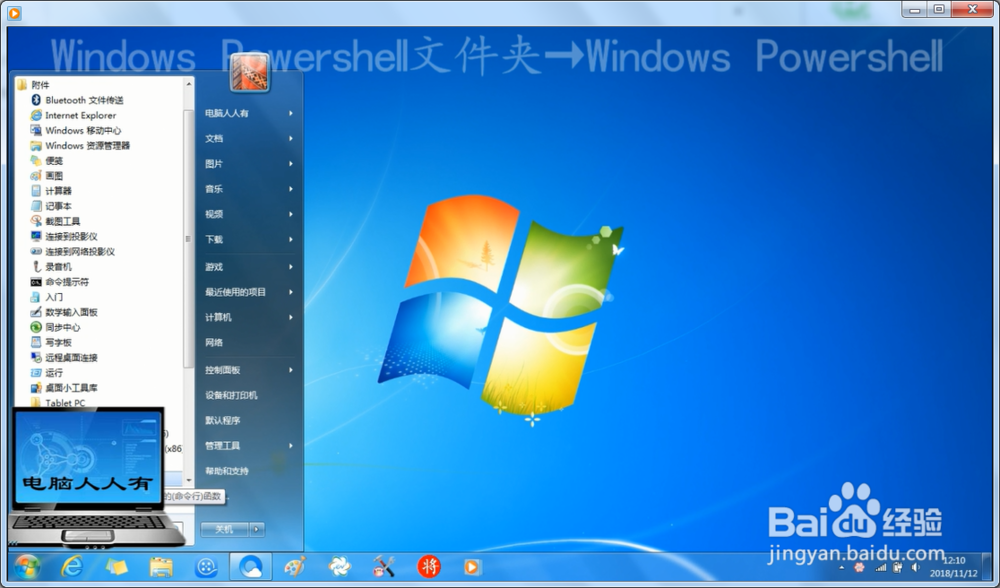Click the volume speaker tray icon

pos(916,568)
